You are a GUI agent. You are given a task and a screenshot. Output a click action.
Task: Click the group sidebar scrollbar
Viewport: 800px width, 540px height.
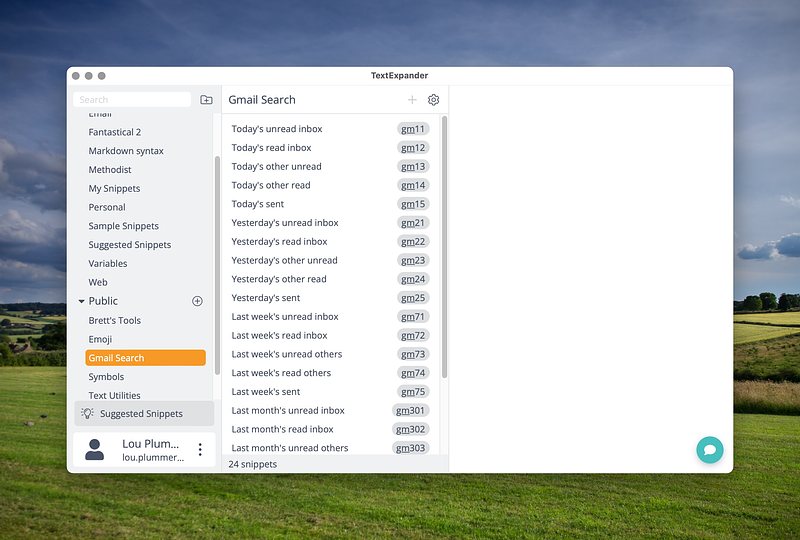217,265
